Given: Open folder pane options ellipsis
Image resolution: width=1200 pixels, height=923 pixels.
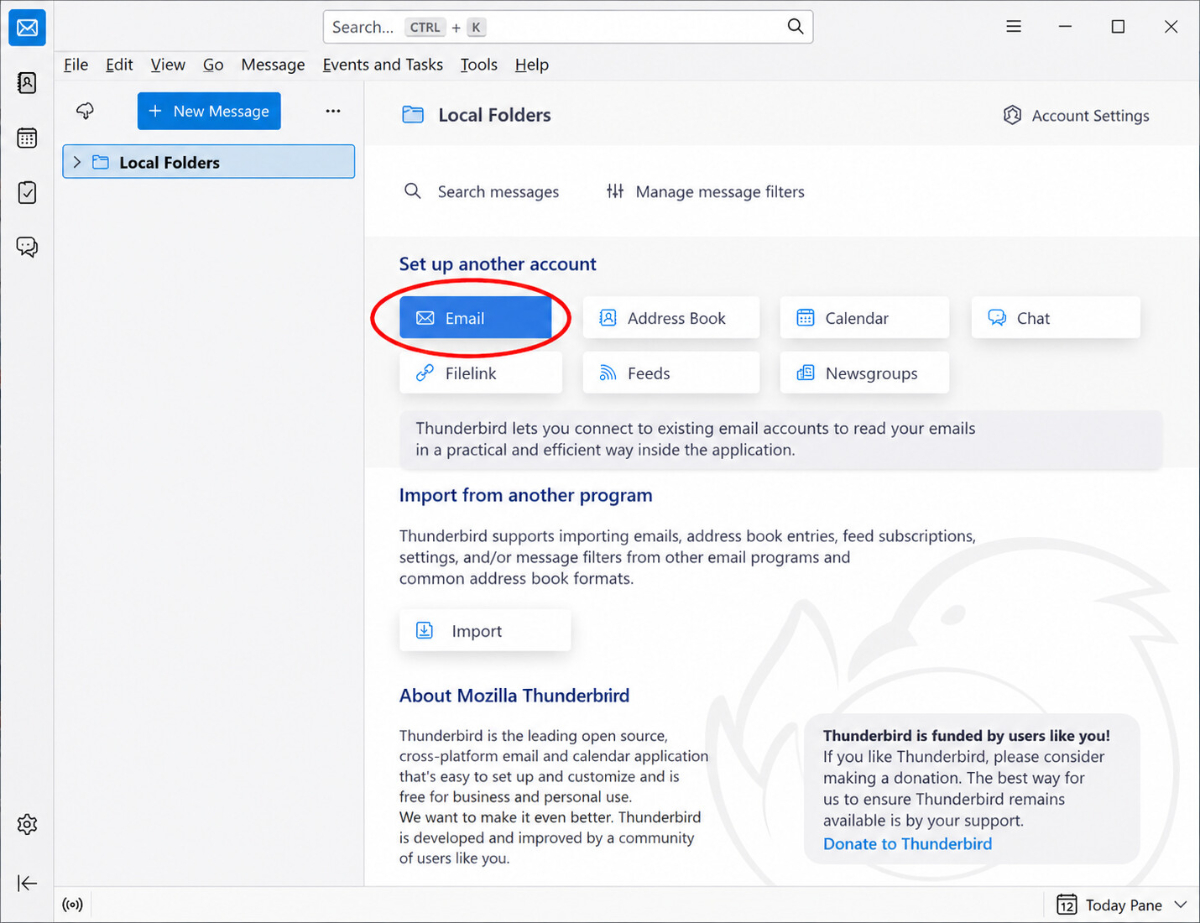Looking at the screenshot, I should pyautogui.click(x=333, y=111).
